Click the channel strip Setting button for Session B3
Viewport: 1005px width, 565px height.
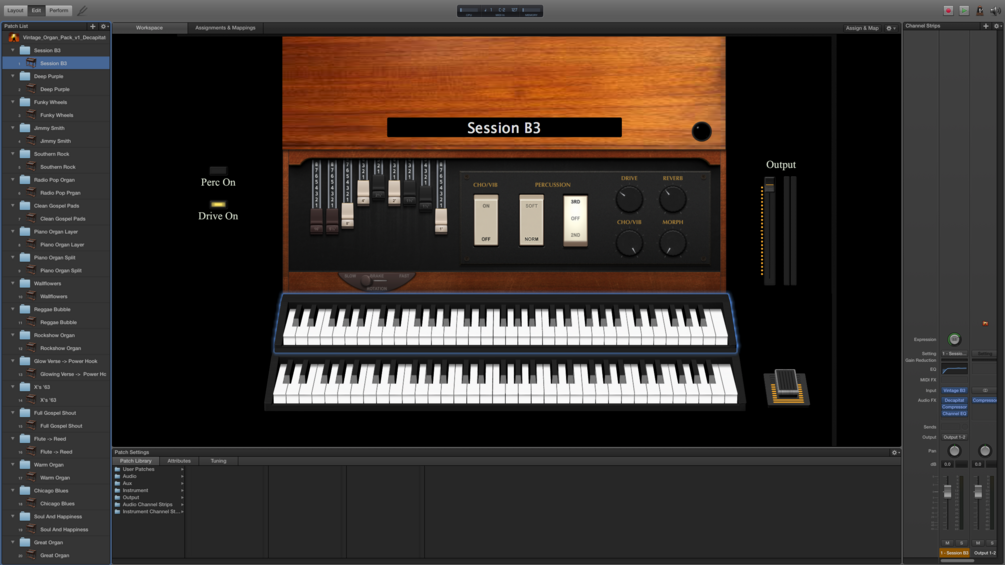(954, 354)
